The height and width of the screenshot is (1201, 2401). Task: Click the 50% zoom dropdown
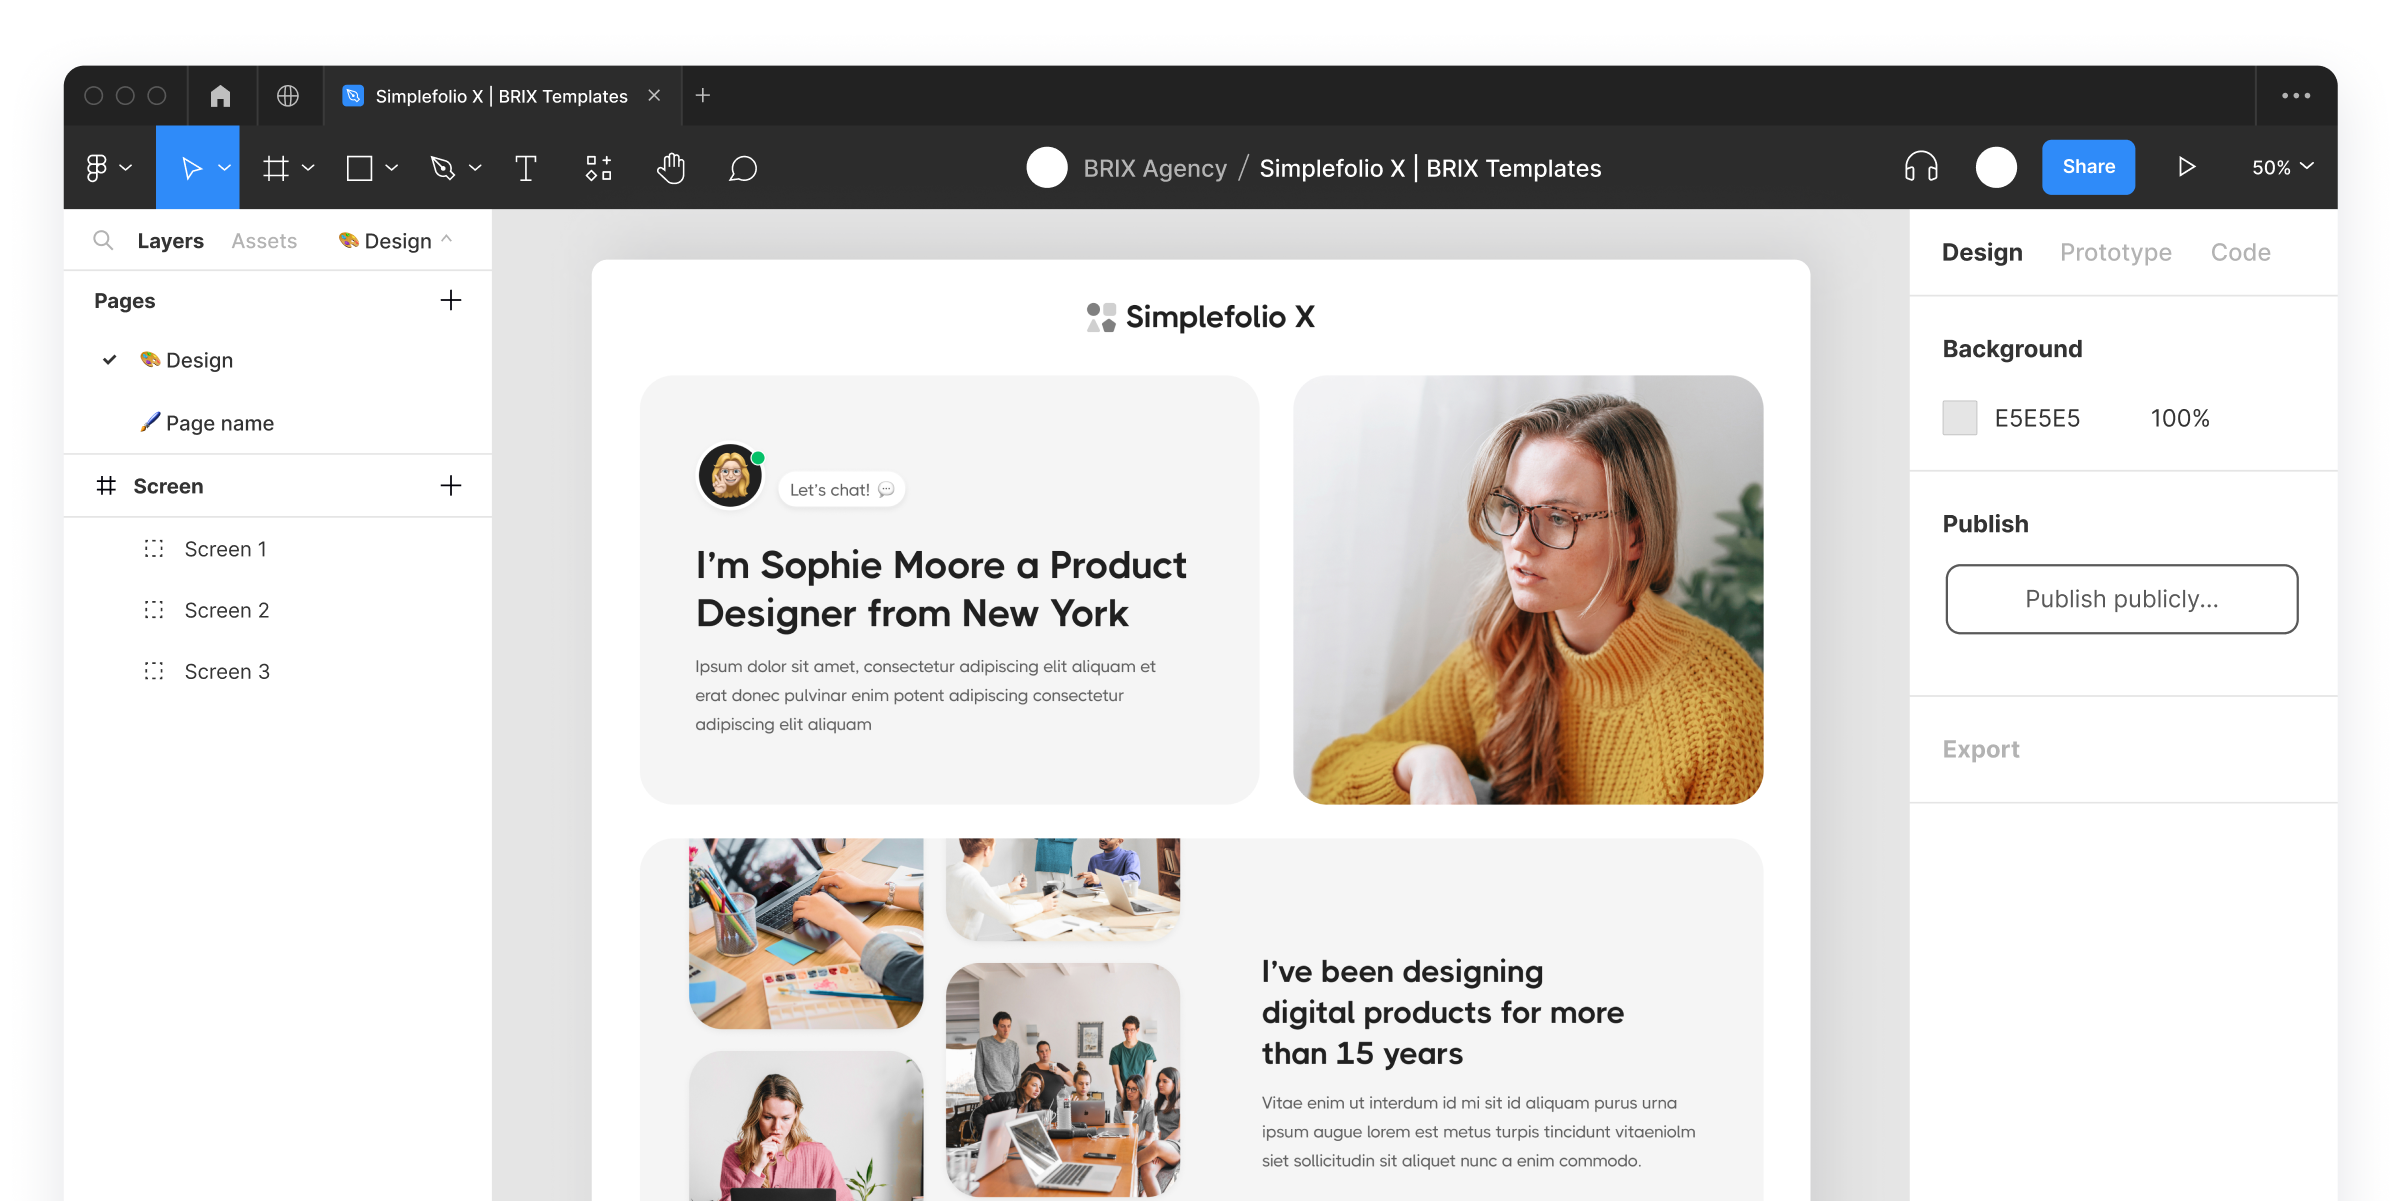2283,167
